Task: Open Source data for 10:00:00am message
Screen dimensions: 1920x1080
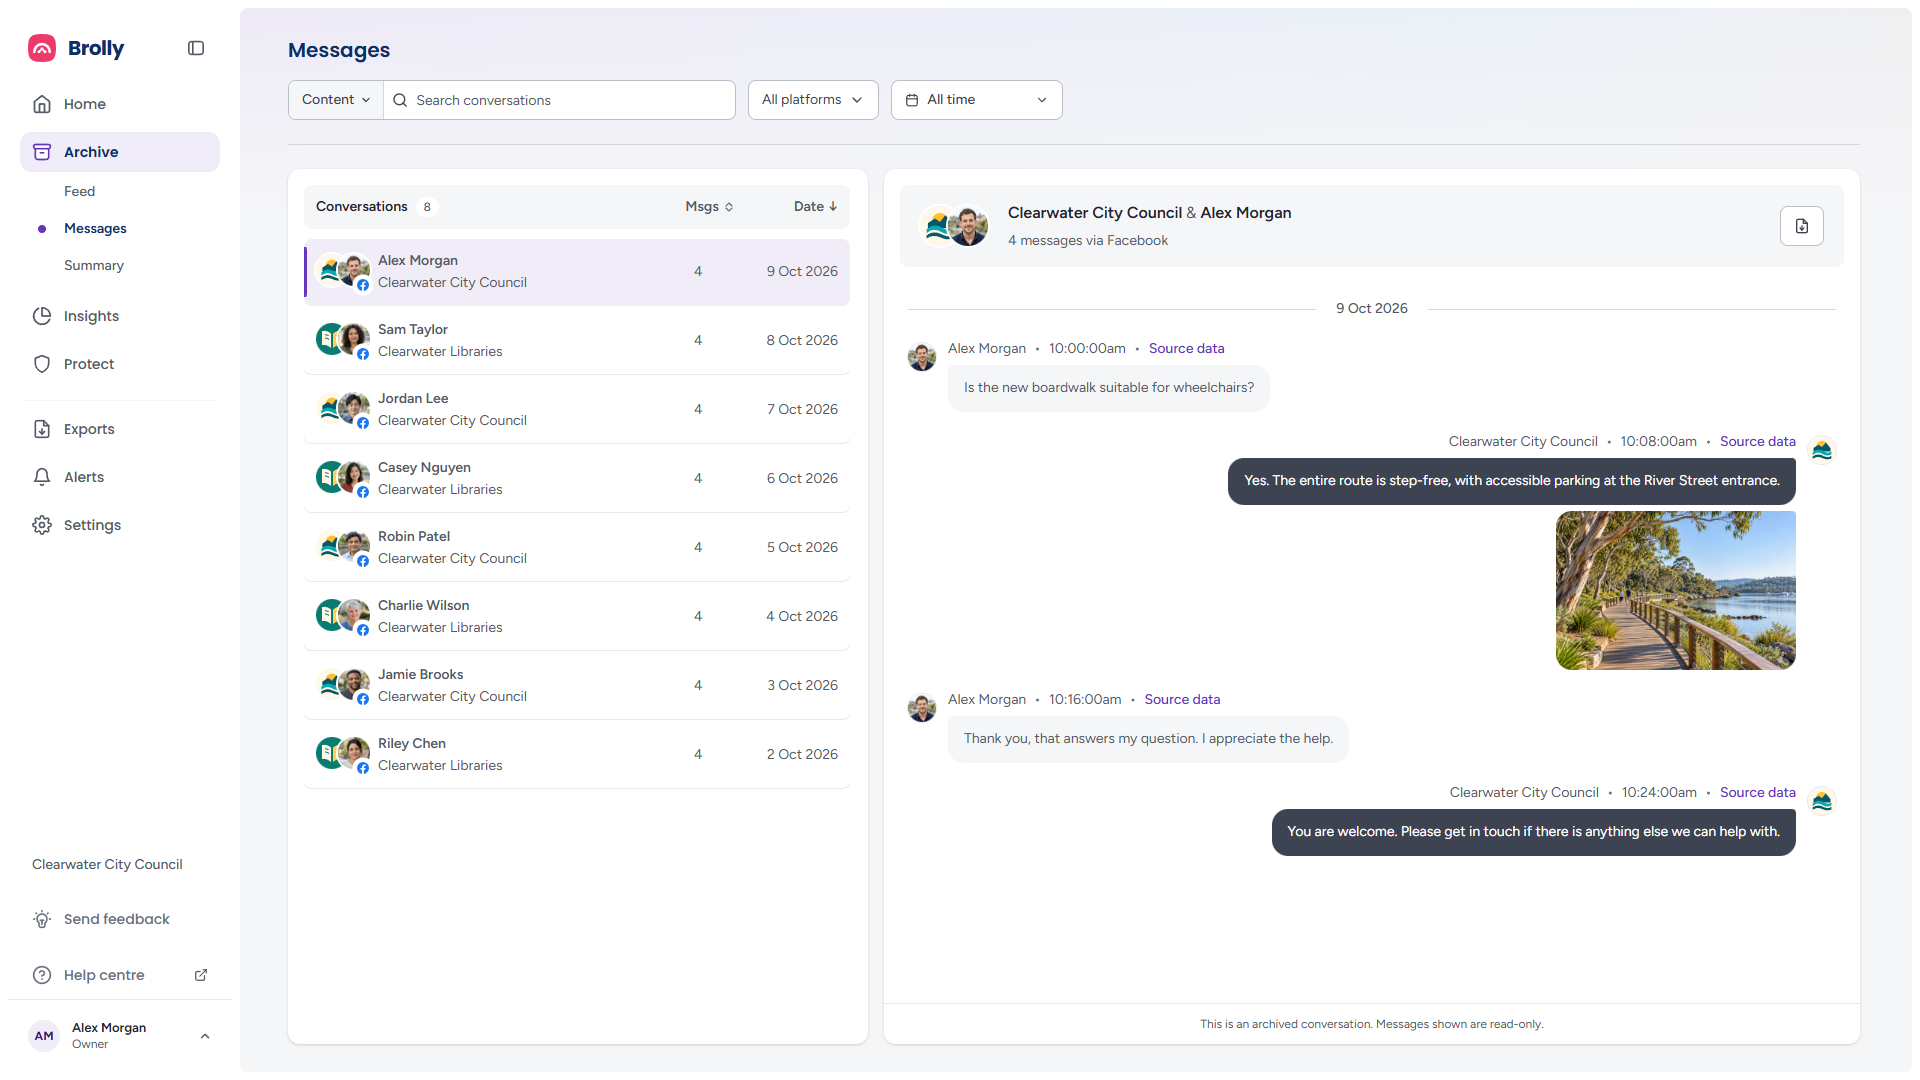Action: 1186,348
